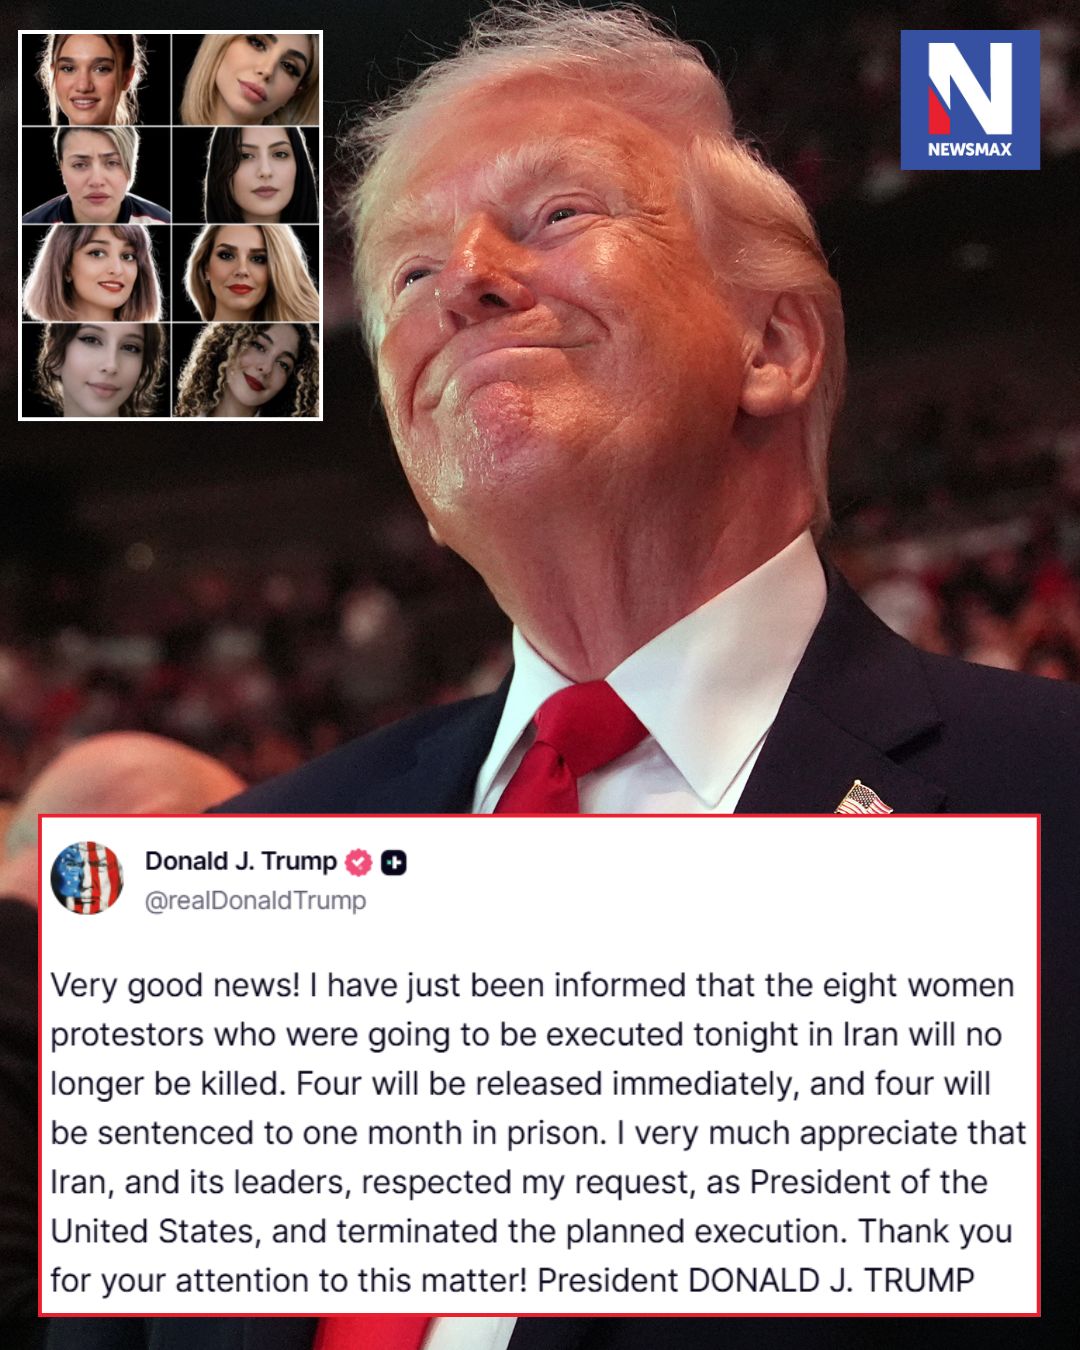Select the woman with bangs in third row
The width and height of the screenshot is (1080, 1350).
click(x=96, y=273)
